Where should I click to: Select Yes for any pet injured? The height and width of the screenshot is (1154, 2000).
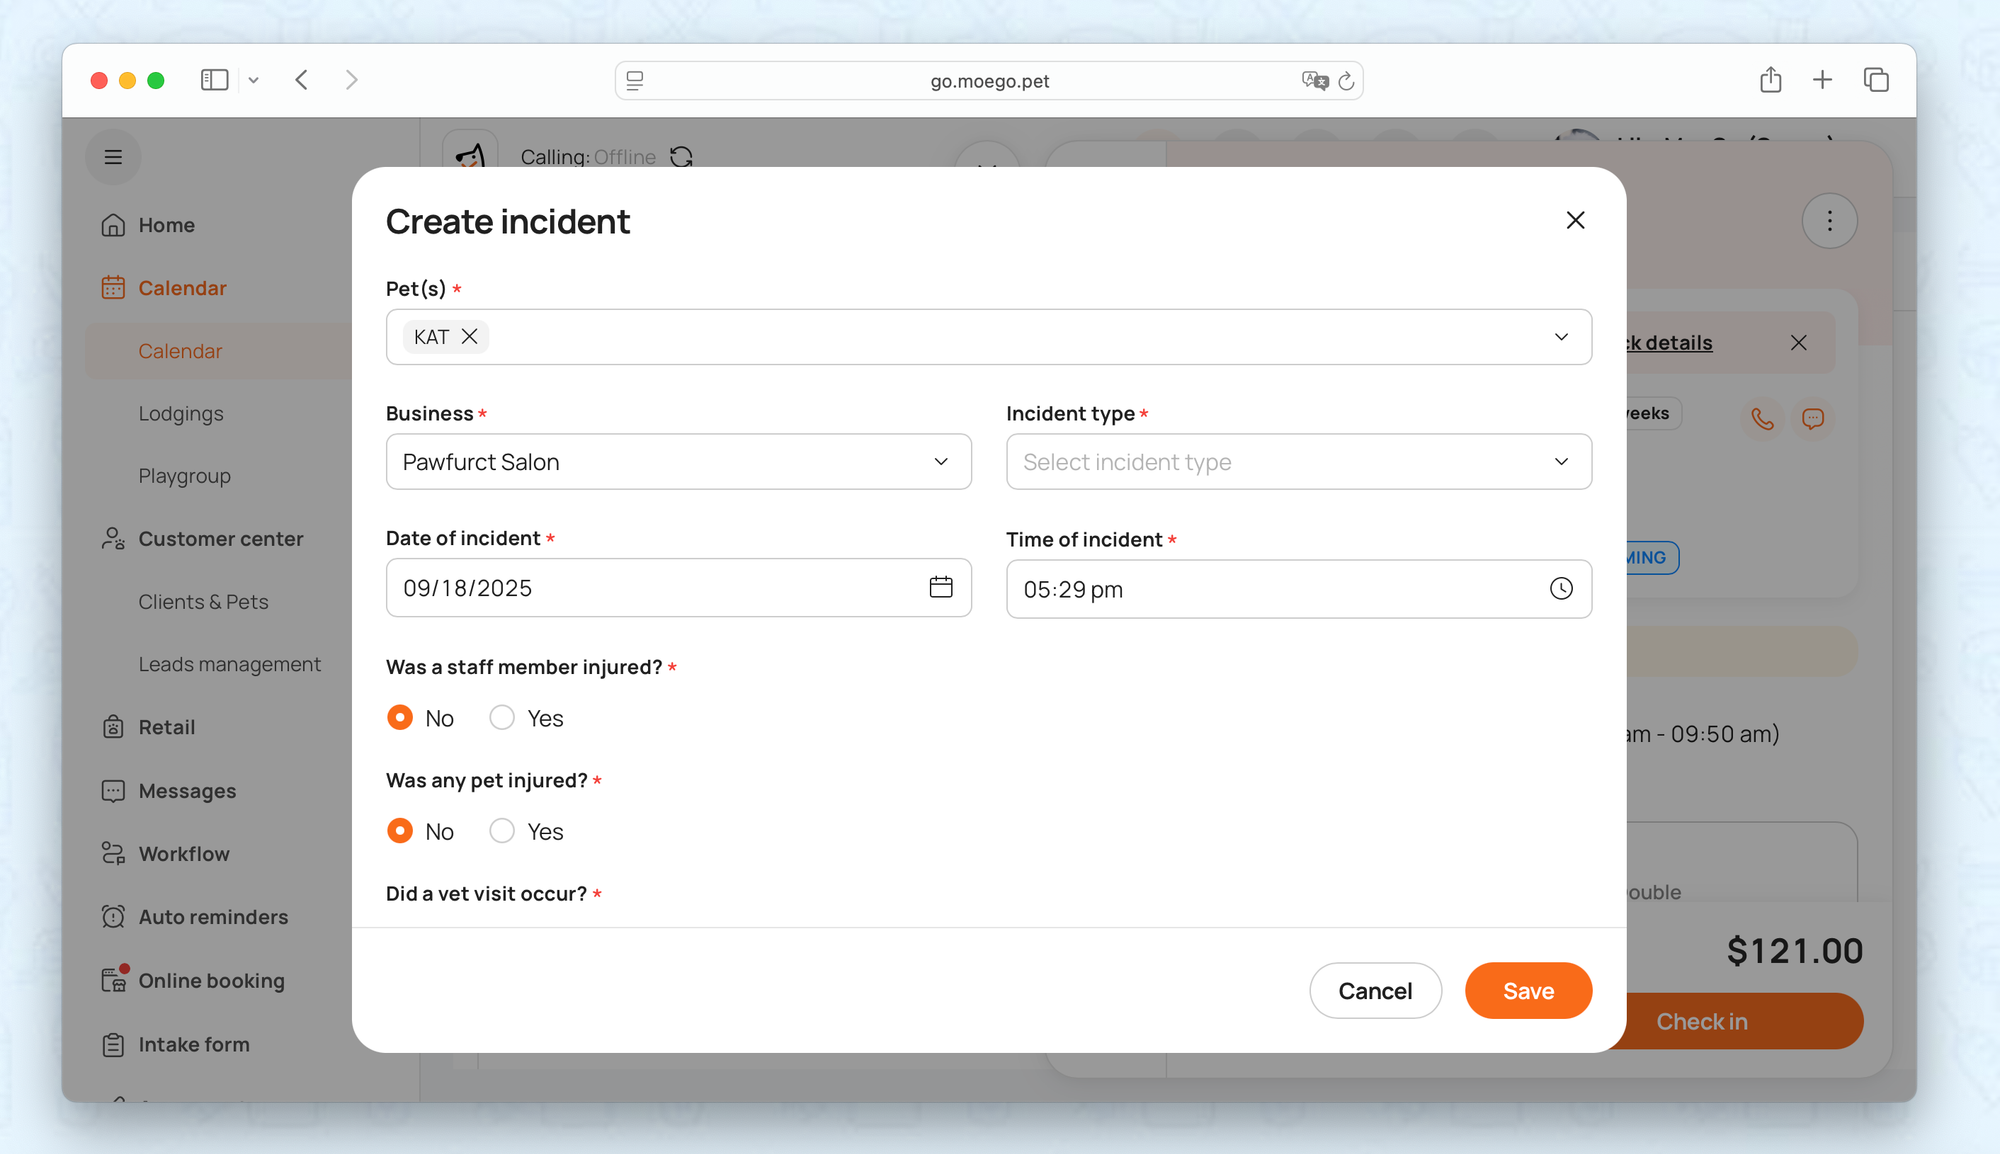tap(502, 831)
